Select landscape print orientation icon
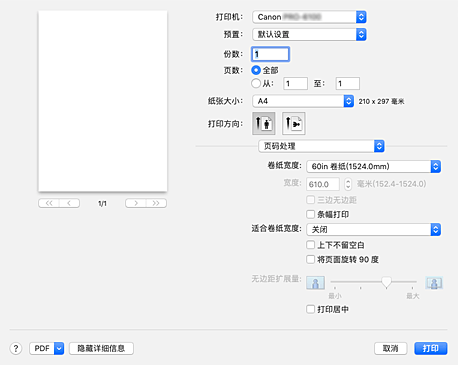The width and height of the screenshot is (458, 365). click(x=293, y=123)
